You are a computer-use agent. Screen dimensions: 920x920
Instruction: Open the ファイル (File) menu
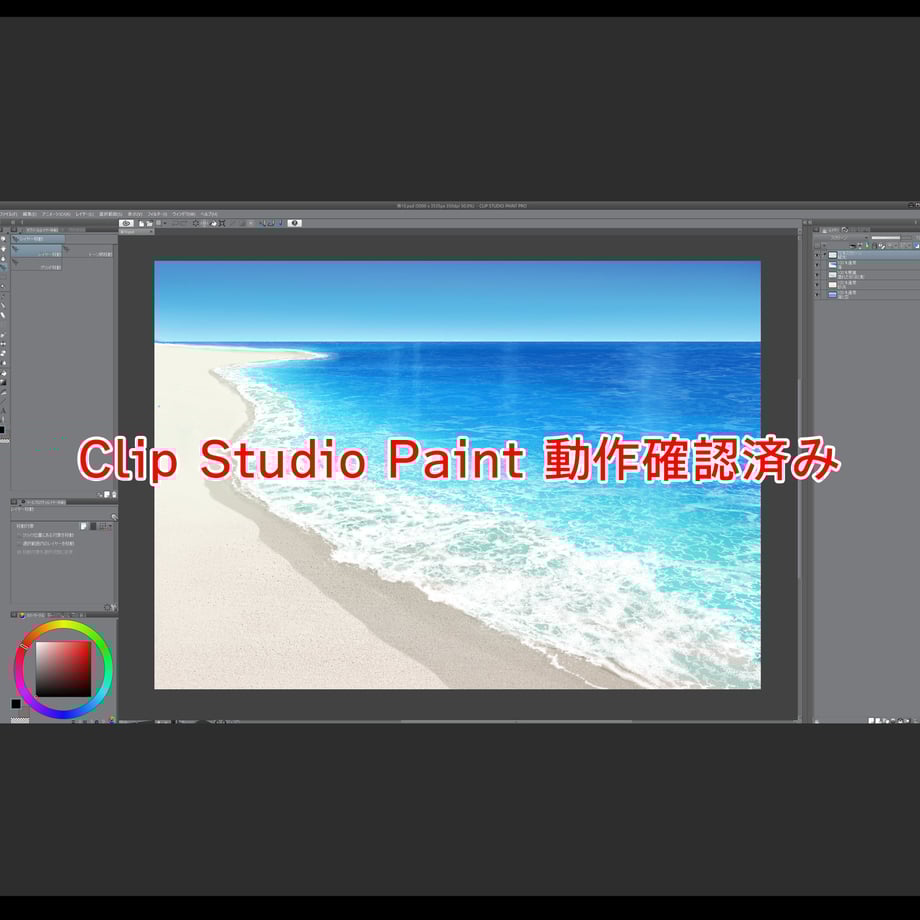click(8, 214)
